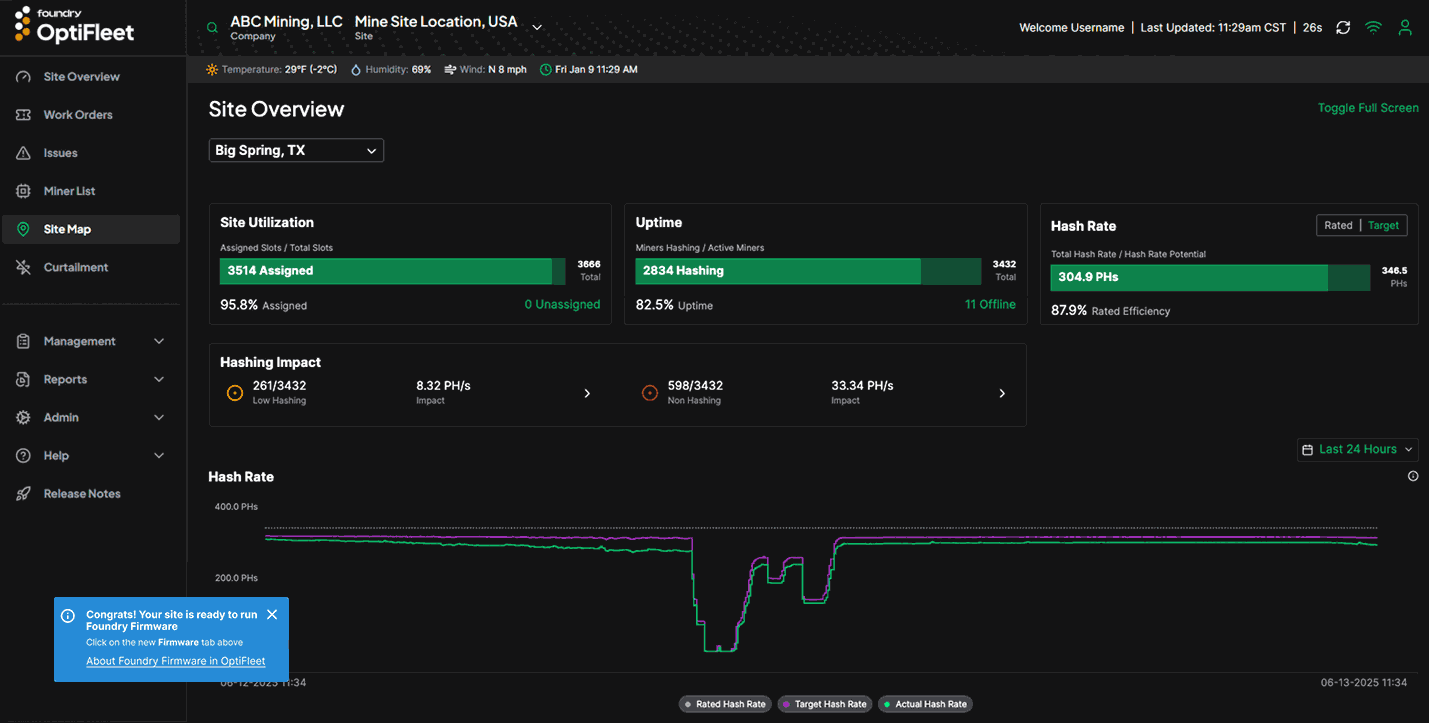Check the network connection wifi icon
Screen dimensions: 1429x723
pos(1373,27)
